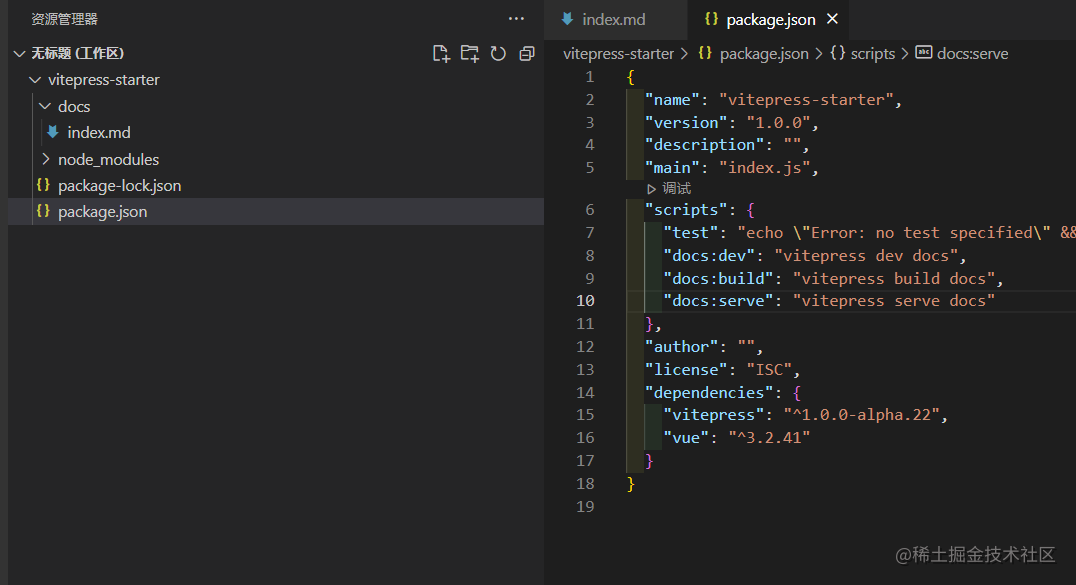This screenshot has height=585, width=1076.
Task: Click the "vitepress build docs" value
Action: pyautogui.click(x=894, y=279)
